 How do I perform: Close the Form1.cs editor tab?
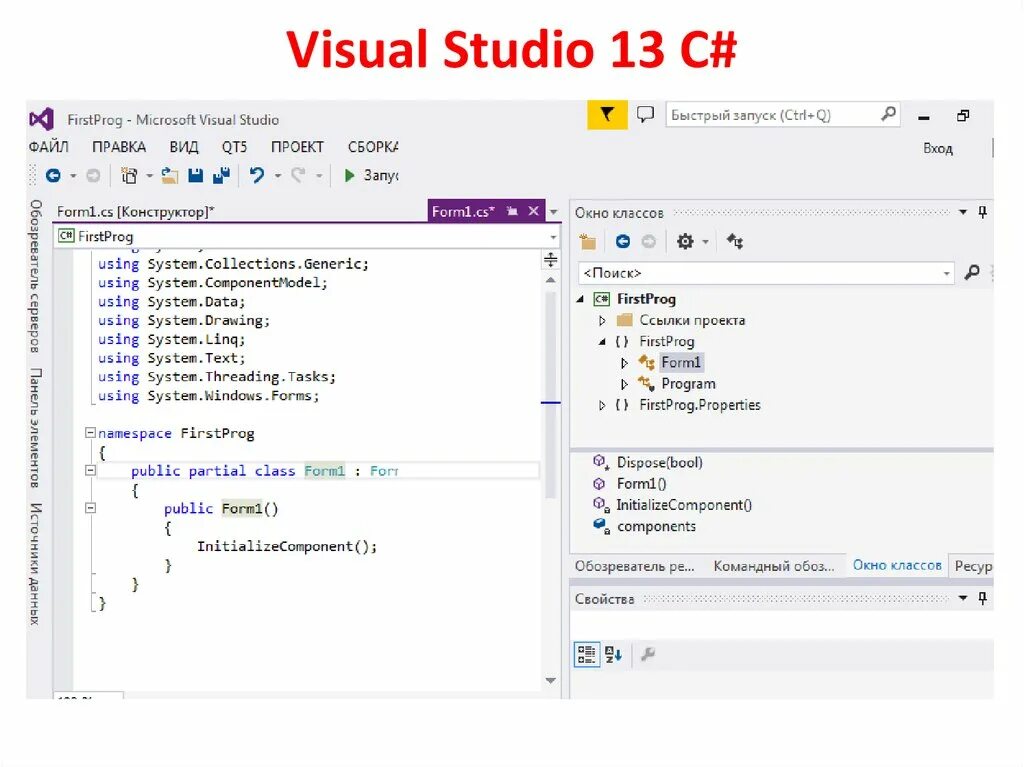coord(534,211)
